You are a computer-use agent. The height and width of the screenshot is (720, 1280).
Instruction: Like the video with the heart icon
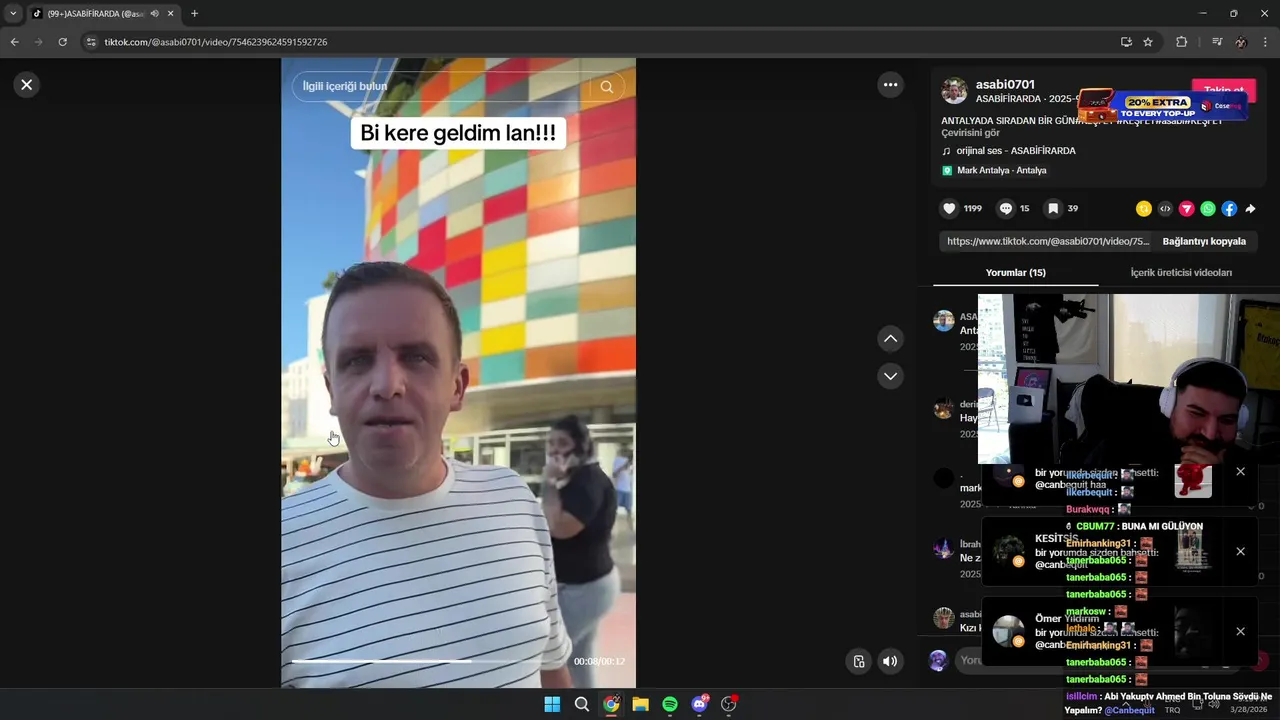click(x=949, y=208)
